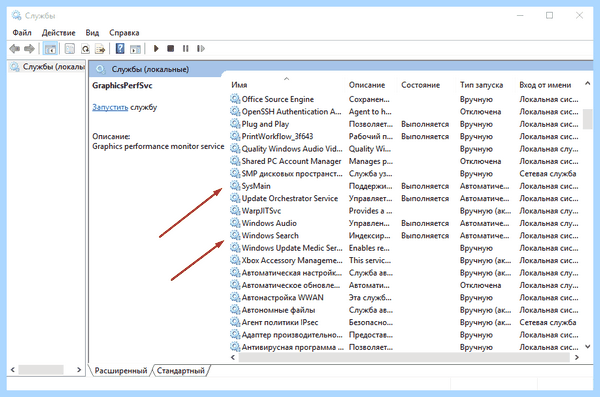Click the Start Service play icon
Screen dimensions: 600x397
click(x=156, y=49)
